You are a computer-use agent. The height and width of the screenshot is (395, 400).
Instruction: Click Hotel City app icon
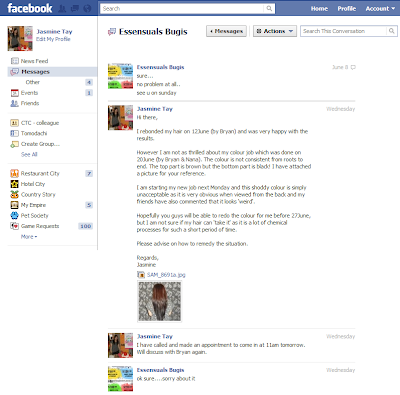click(14, 184)
